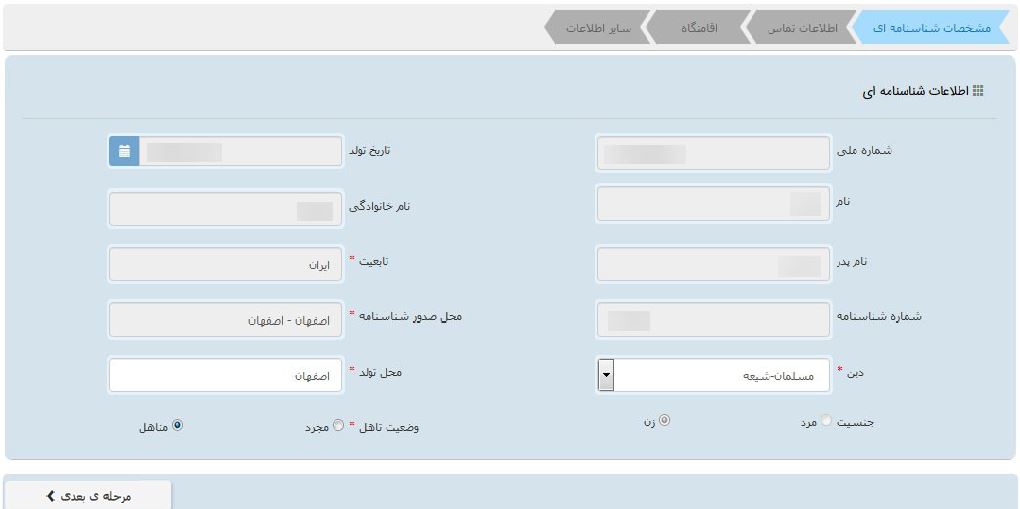This screenshot has width=1020, height=509.
Task: Click the شماره شناسنامه field
Action: 713,320
